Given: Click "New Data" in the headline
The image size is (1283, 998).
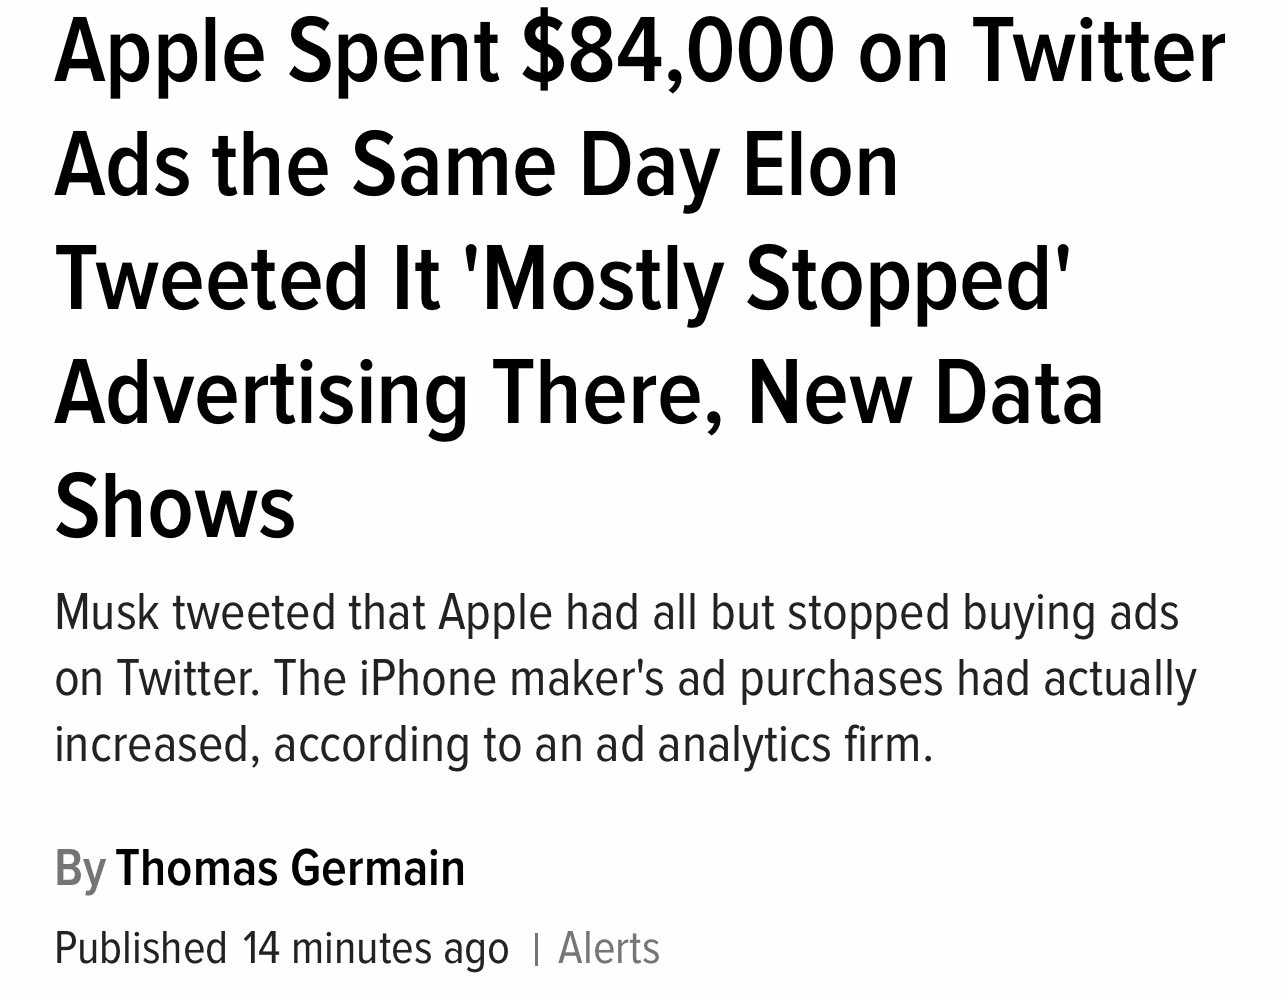Looking at the screenshot, I should pyautogui.click(x=926, y=391).
